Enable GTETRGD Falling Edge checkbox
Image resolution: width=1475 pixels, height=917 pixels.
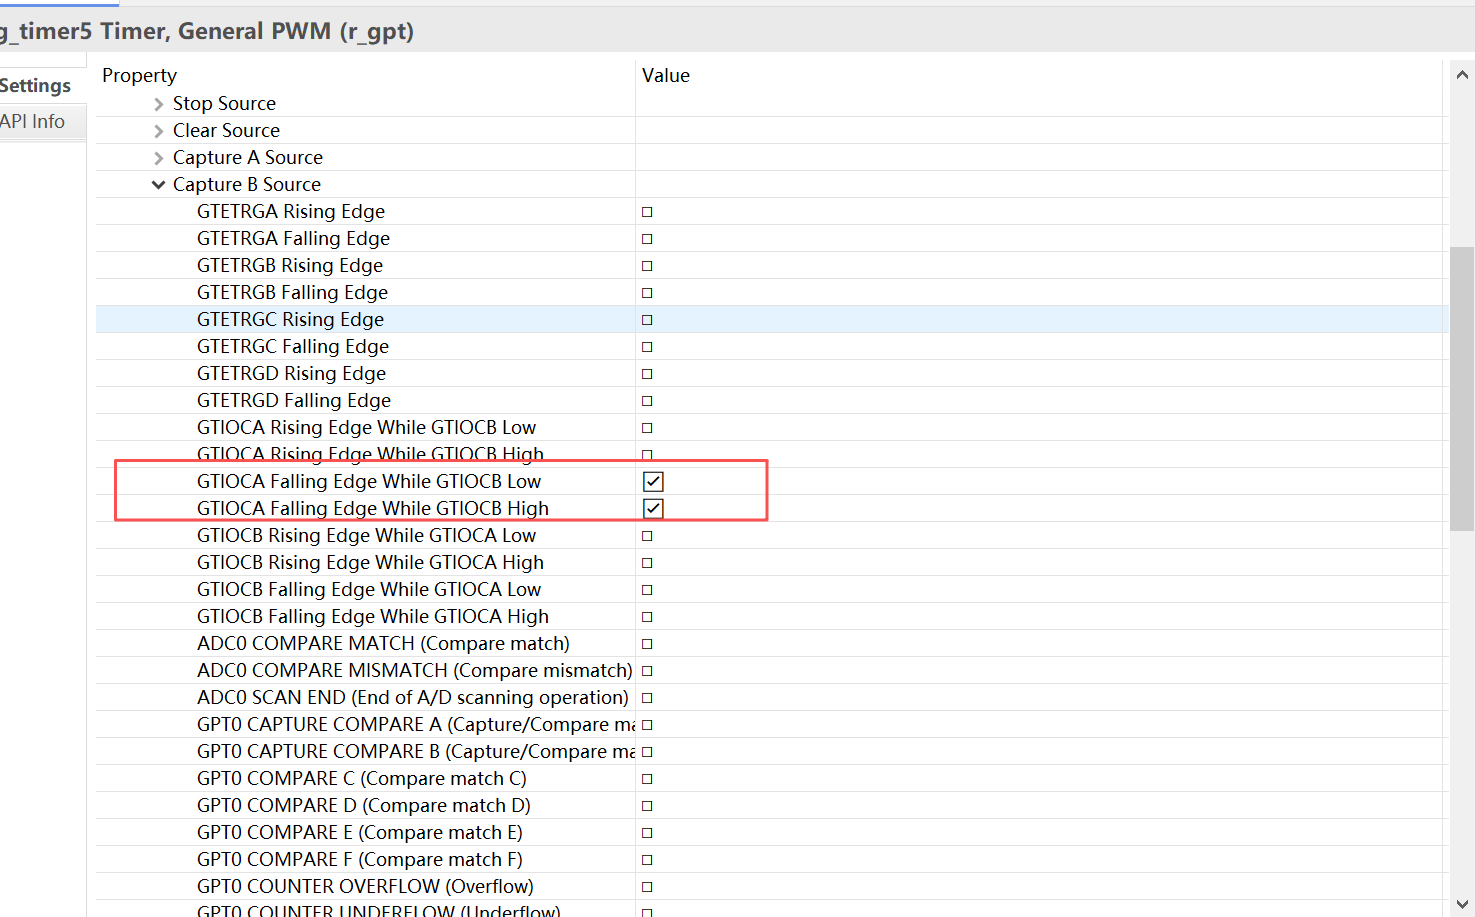[x=647, y=401]
